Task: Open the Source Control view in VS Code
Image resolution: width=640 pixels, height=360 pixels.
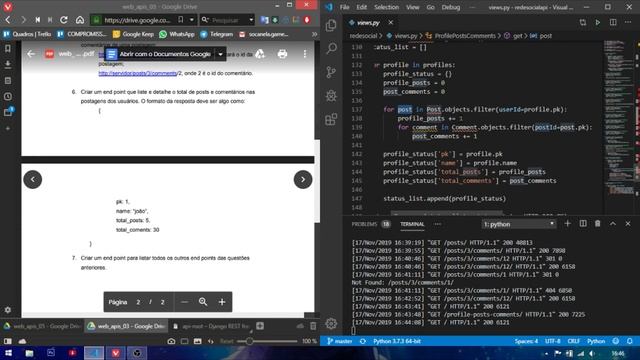Action: tap(331, 72)
